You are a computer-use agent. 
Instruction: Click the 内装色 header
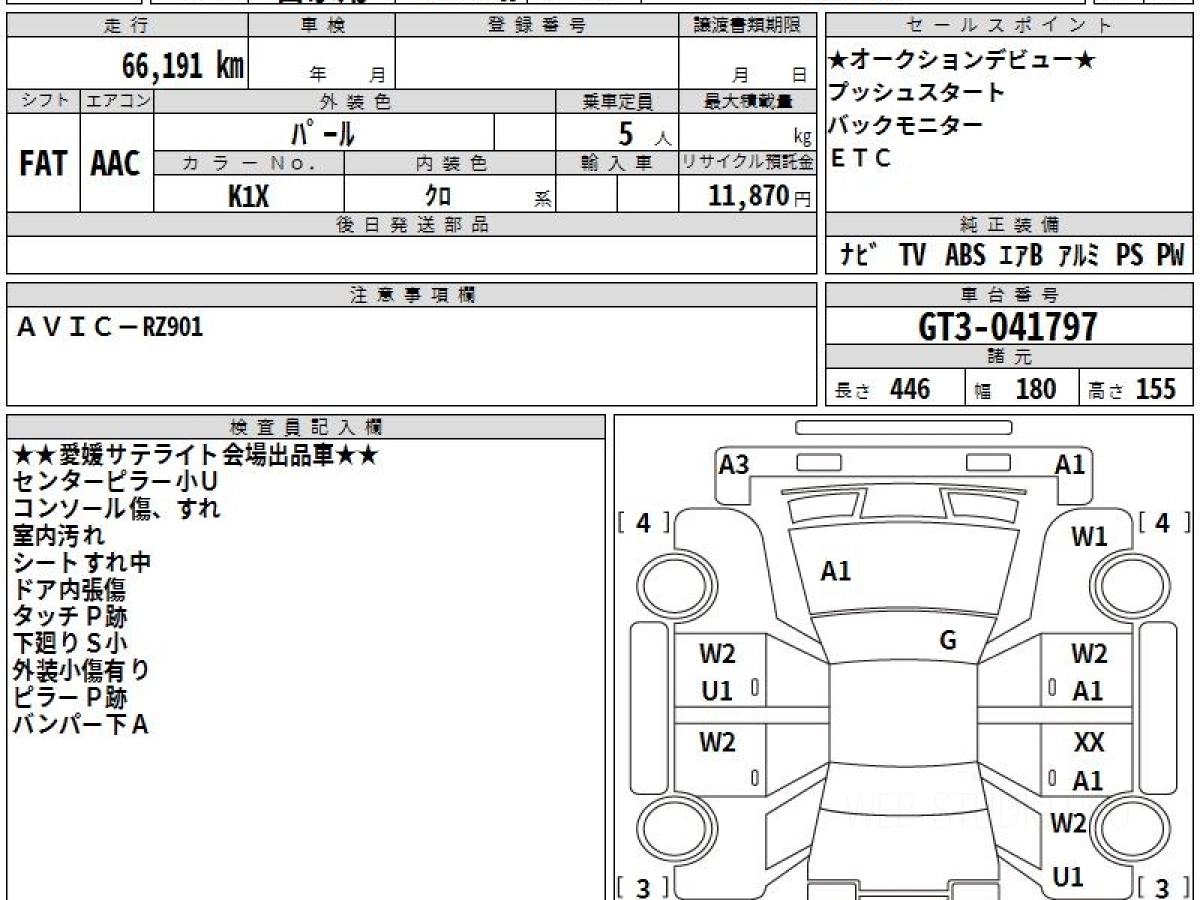click(451, 164)
